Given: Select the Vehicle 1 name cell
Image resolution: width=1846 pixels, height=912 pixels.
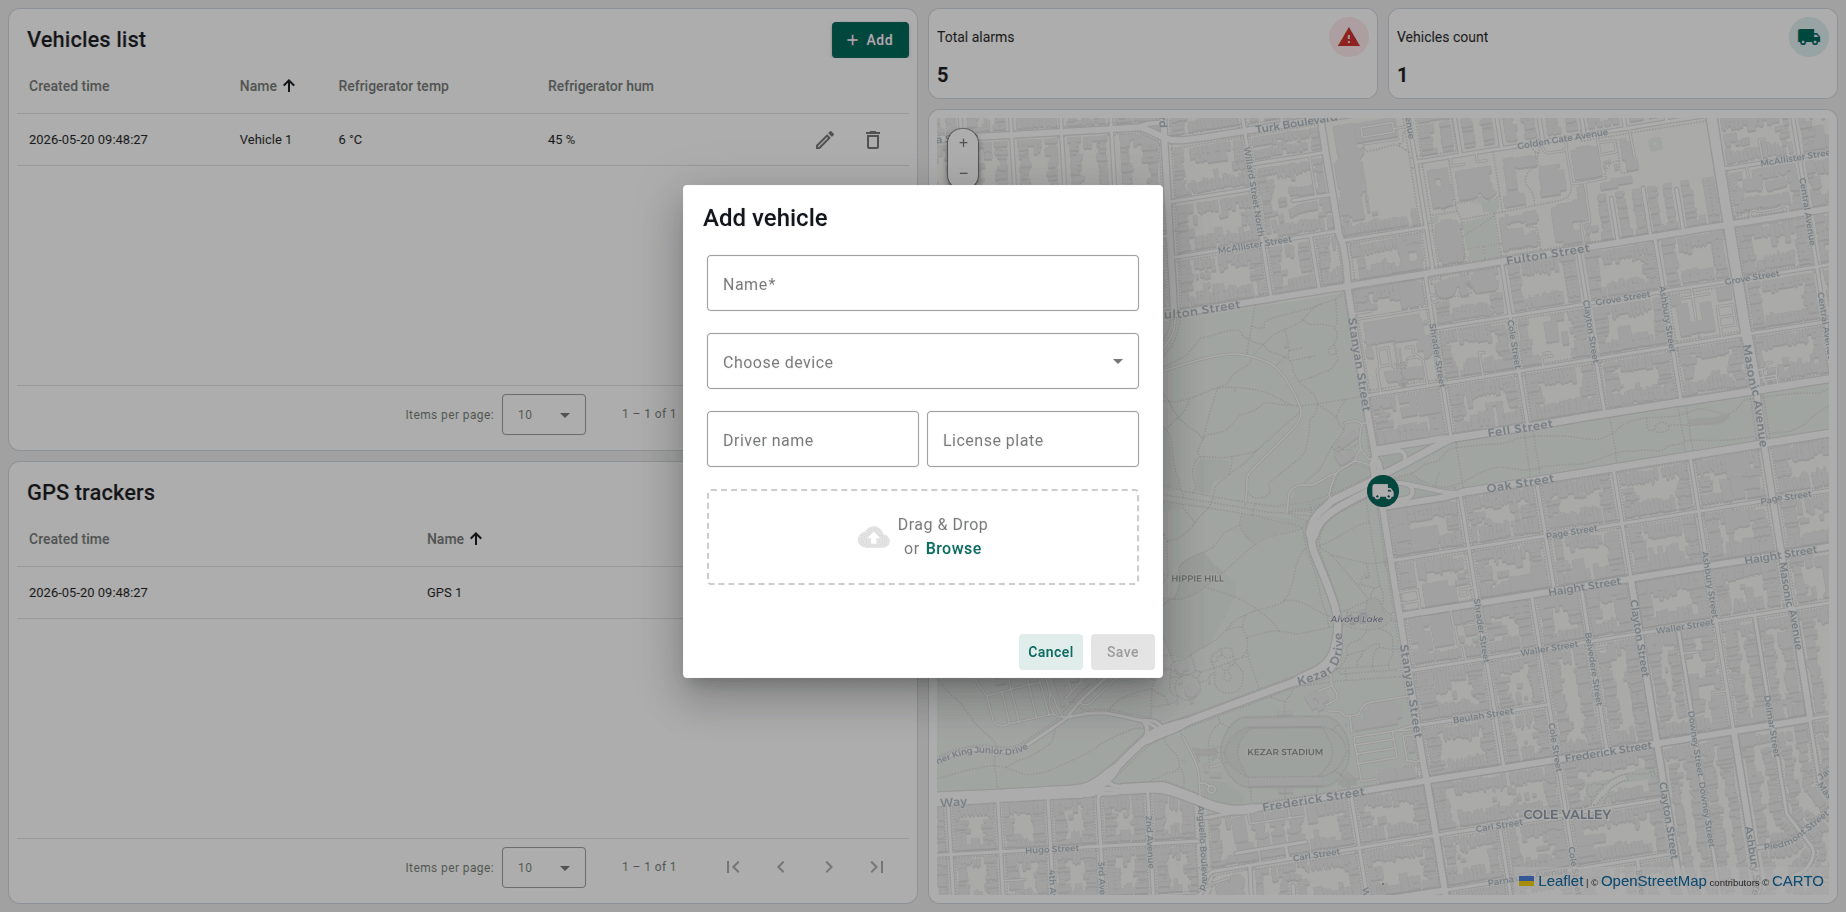Looking at the screenshot, I should (x=265, y=140).
